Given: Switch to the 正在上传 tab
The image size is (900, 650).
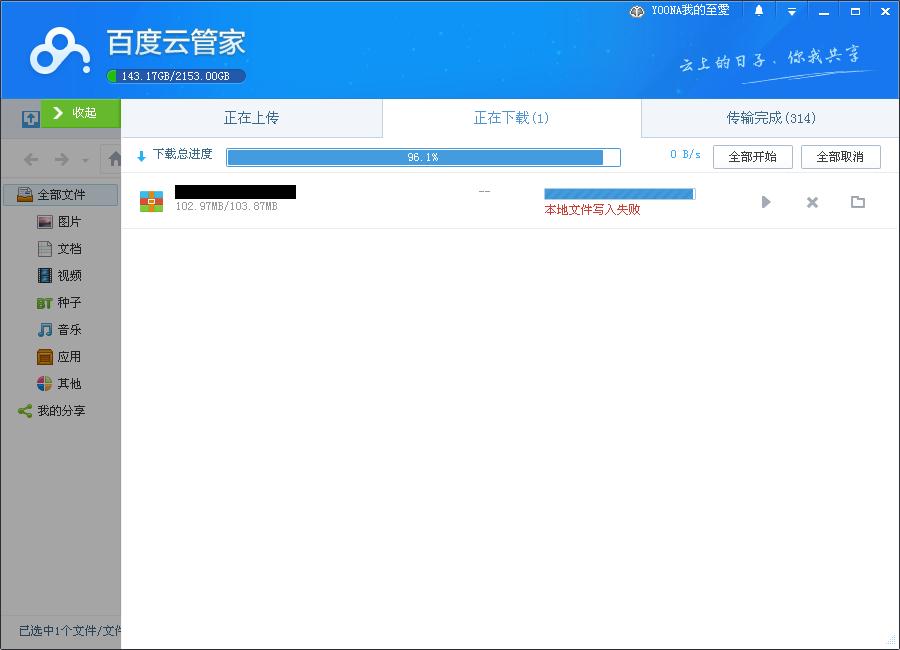Looking at the screenshot, I should pos(251,118).
